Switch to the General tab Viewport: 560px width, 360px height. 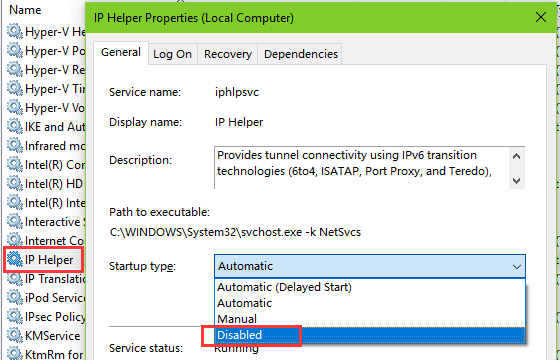point(121,52)
